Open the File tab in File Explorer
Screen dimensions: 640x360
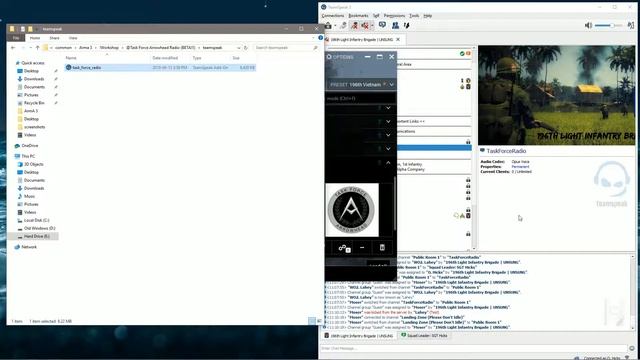coord(16,38)
